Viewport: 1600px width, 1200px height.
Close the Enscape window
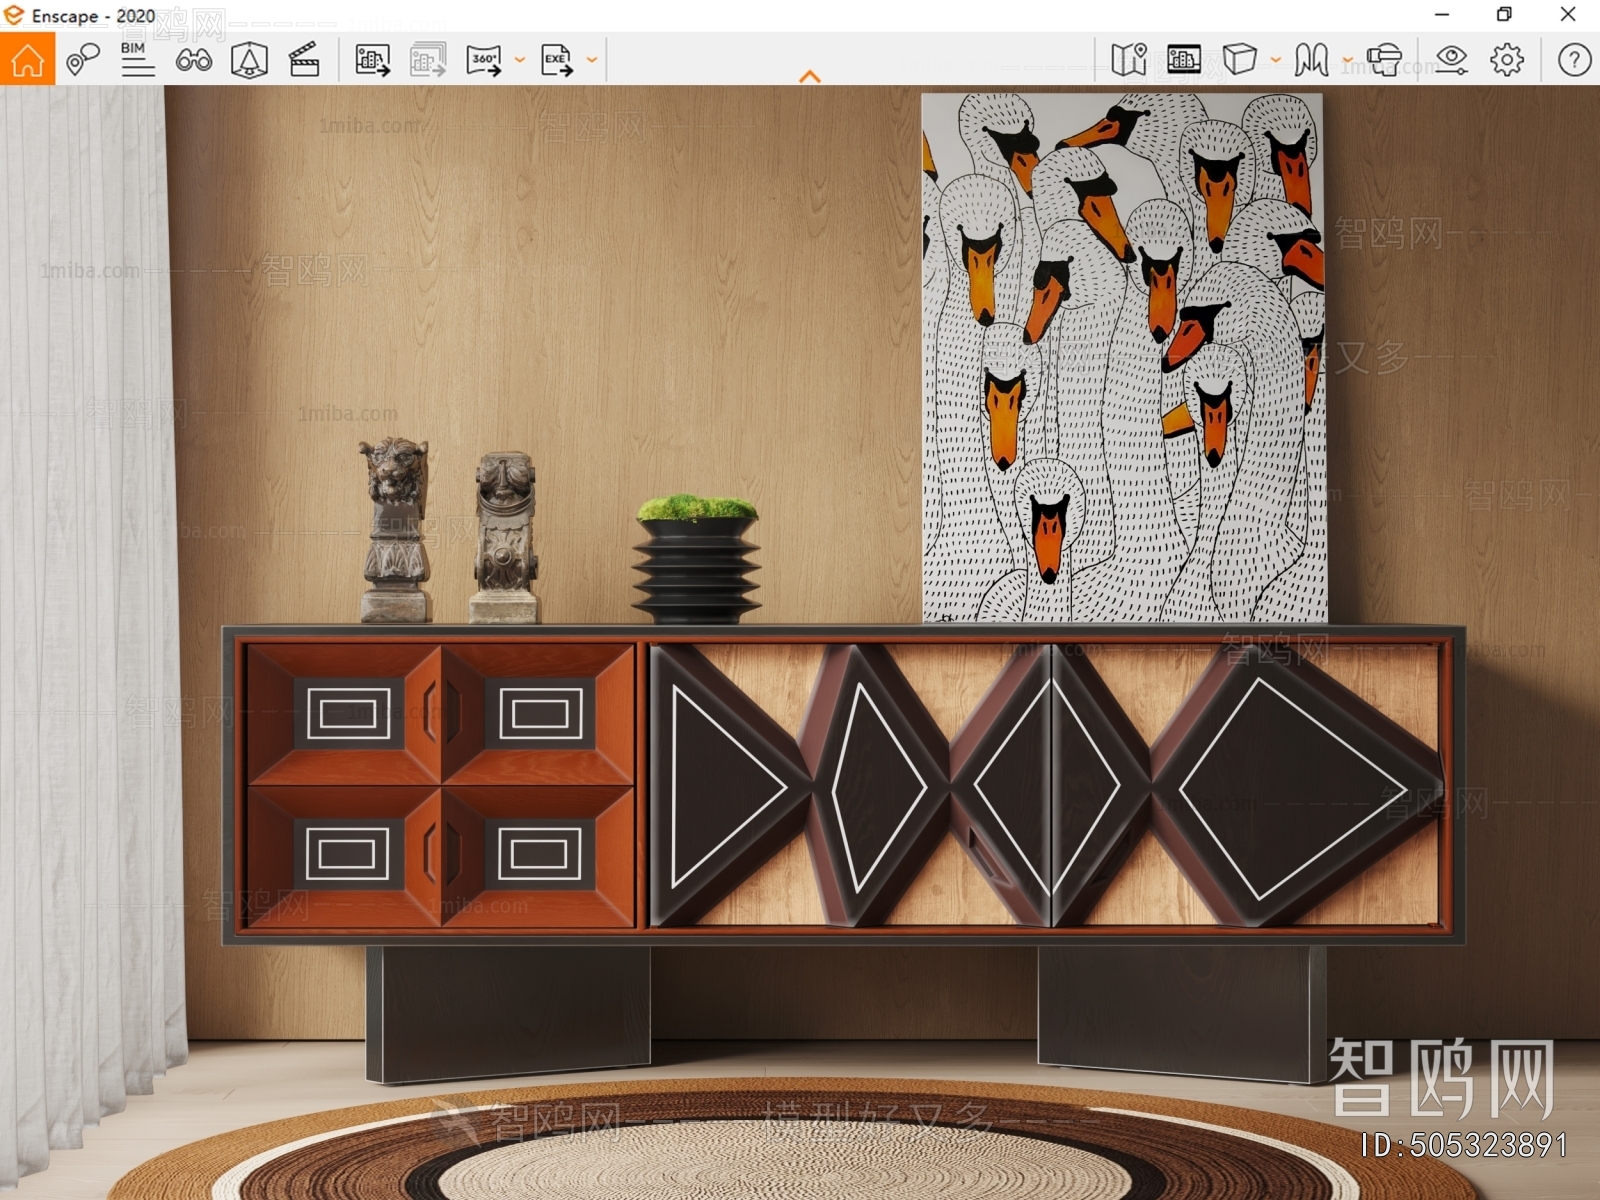tap(1568, 15)
